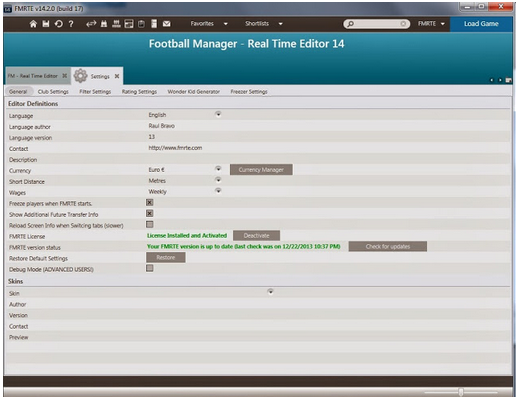Open the Freezer Settings tab
The height and width of the screenshot is (397, 516).
pyautogui.click(x=249, y=91)
